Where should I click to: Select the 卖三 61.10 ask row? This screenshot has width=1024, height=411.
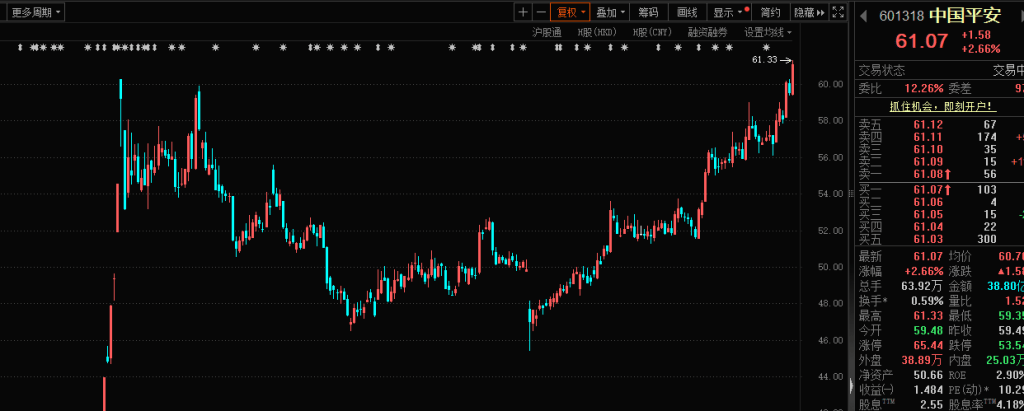tap(939, 149)
